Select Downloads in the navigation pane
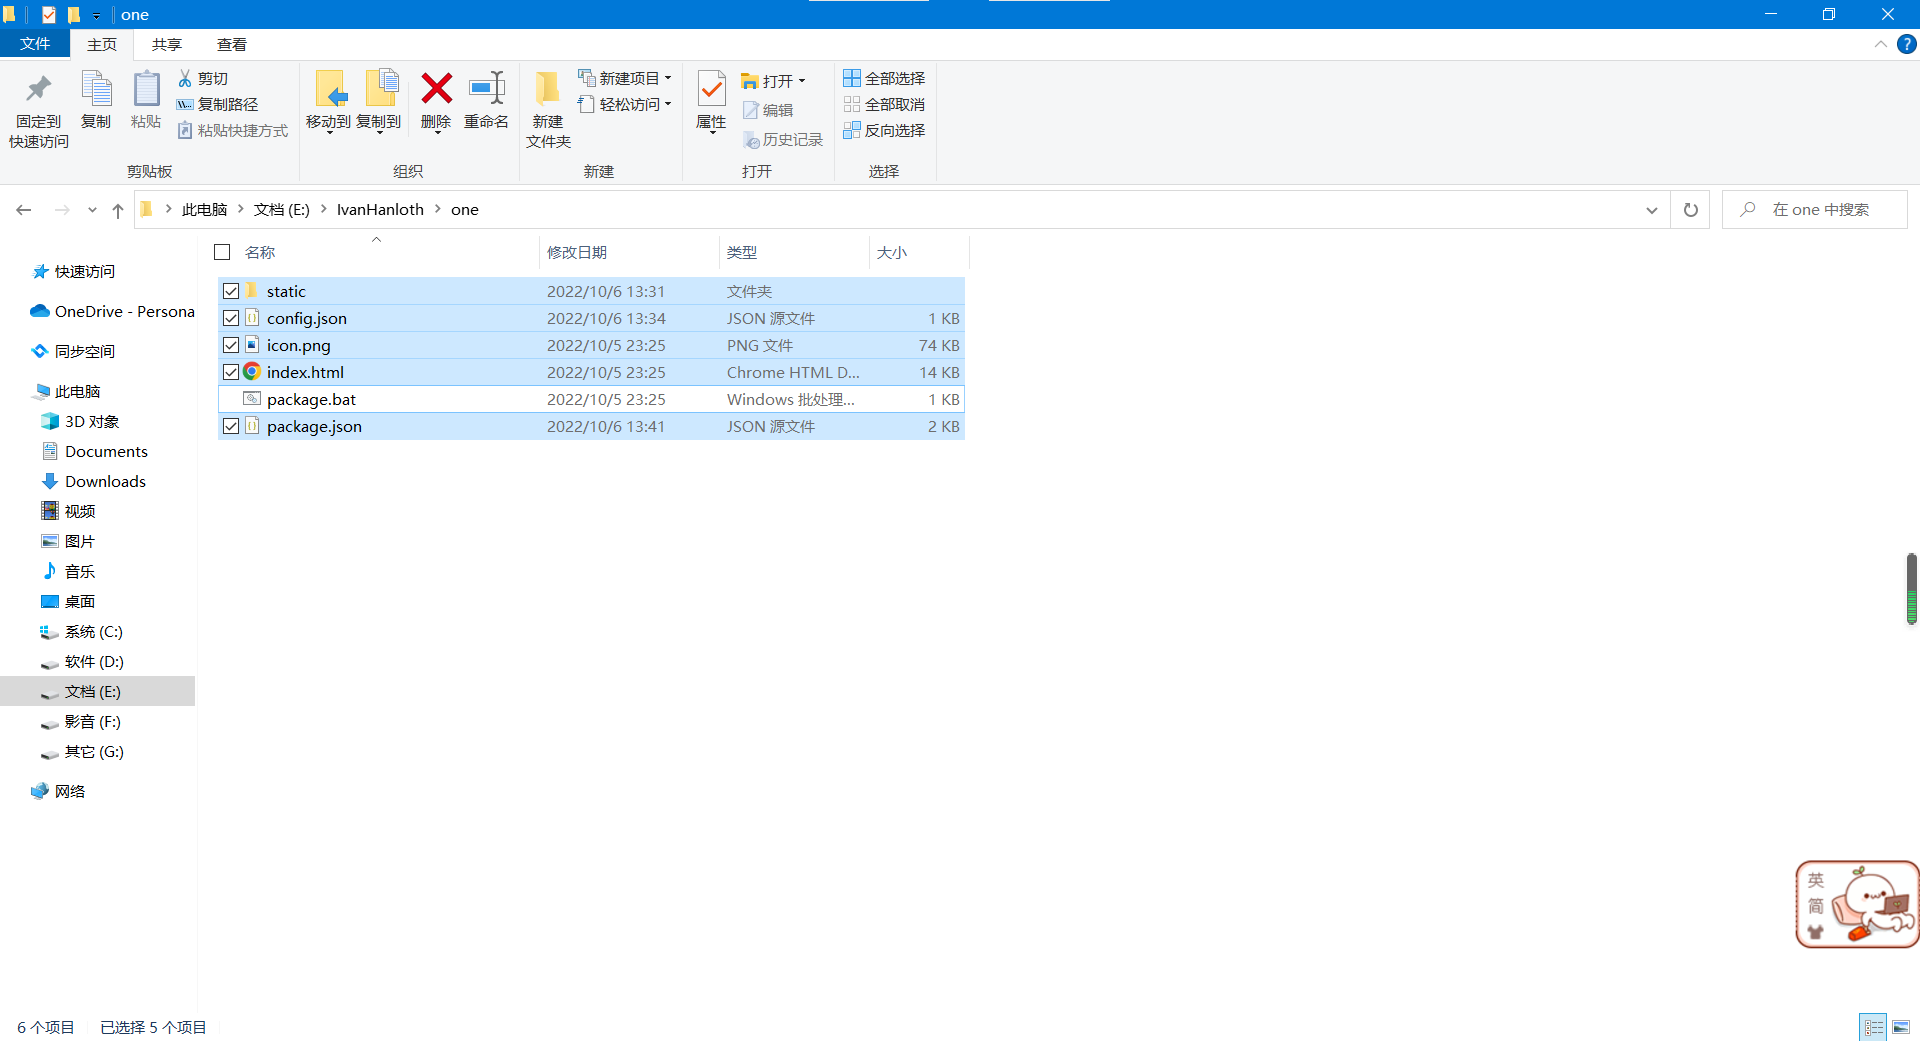The image size is (1920, 1041). tap(105, 481)
